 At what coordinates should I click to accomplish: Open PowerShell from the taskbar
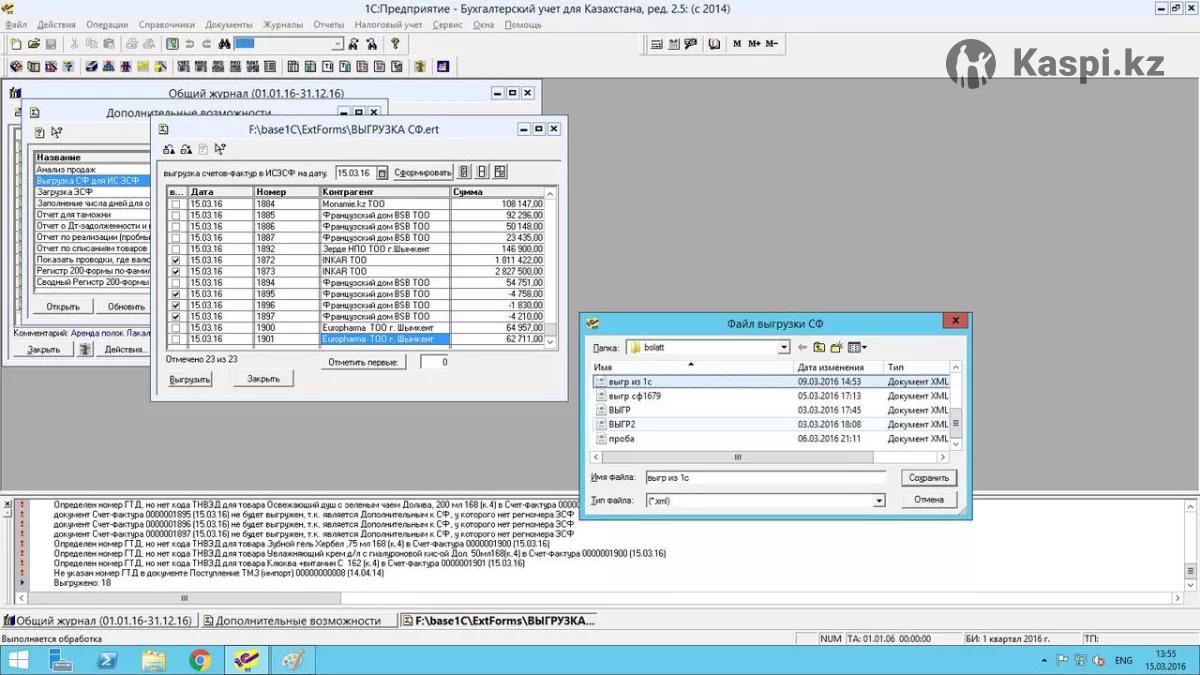click(108, 660)
